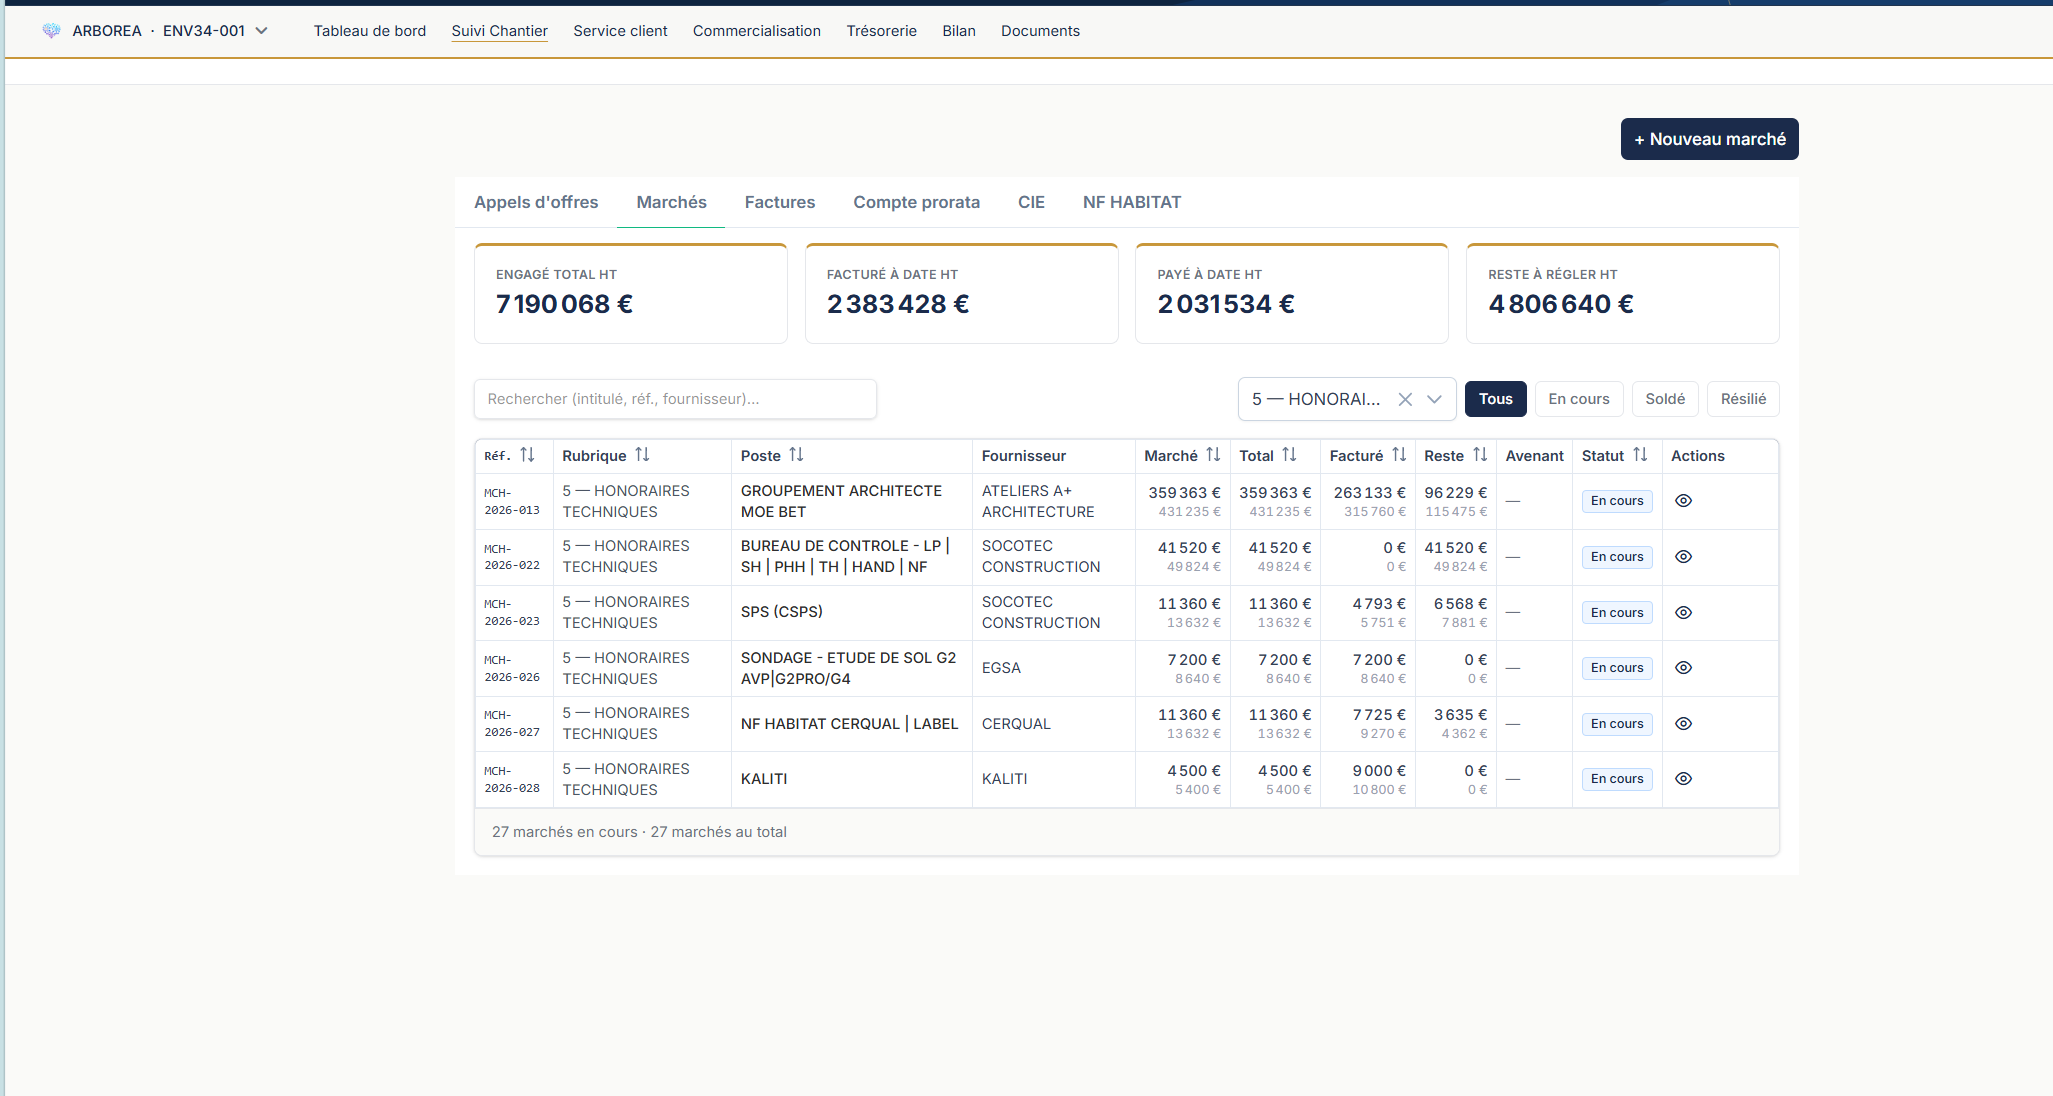Viewport: 2053px width, 1096px height.
Task: Switch to NF HABITAT tab
Action: point(1132,202)
